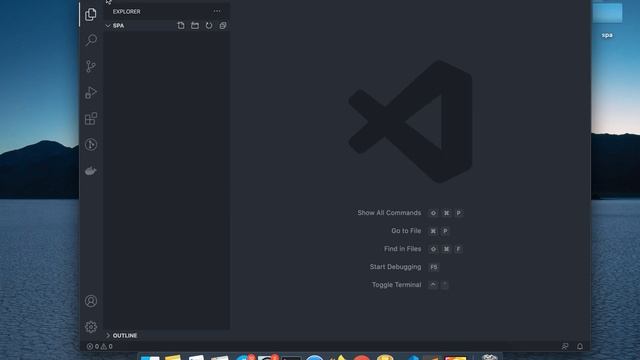The height and width of the screenshot is (360, 640).
Task: Open the Source Control view
Action: 91,66
